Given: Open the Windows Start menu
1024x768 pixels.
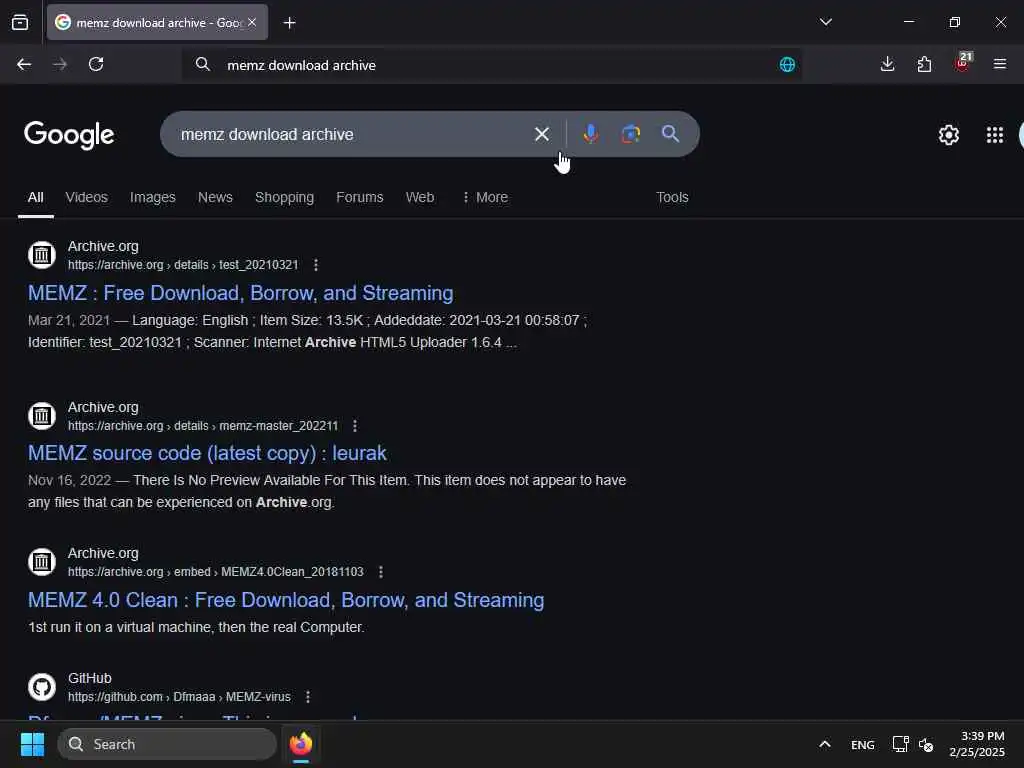Looking at the screenshot, I should [x=32, y=744].
